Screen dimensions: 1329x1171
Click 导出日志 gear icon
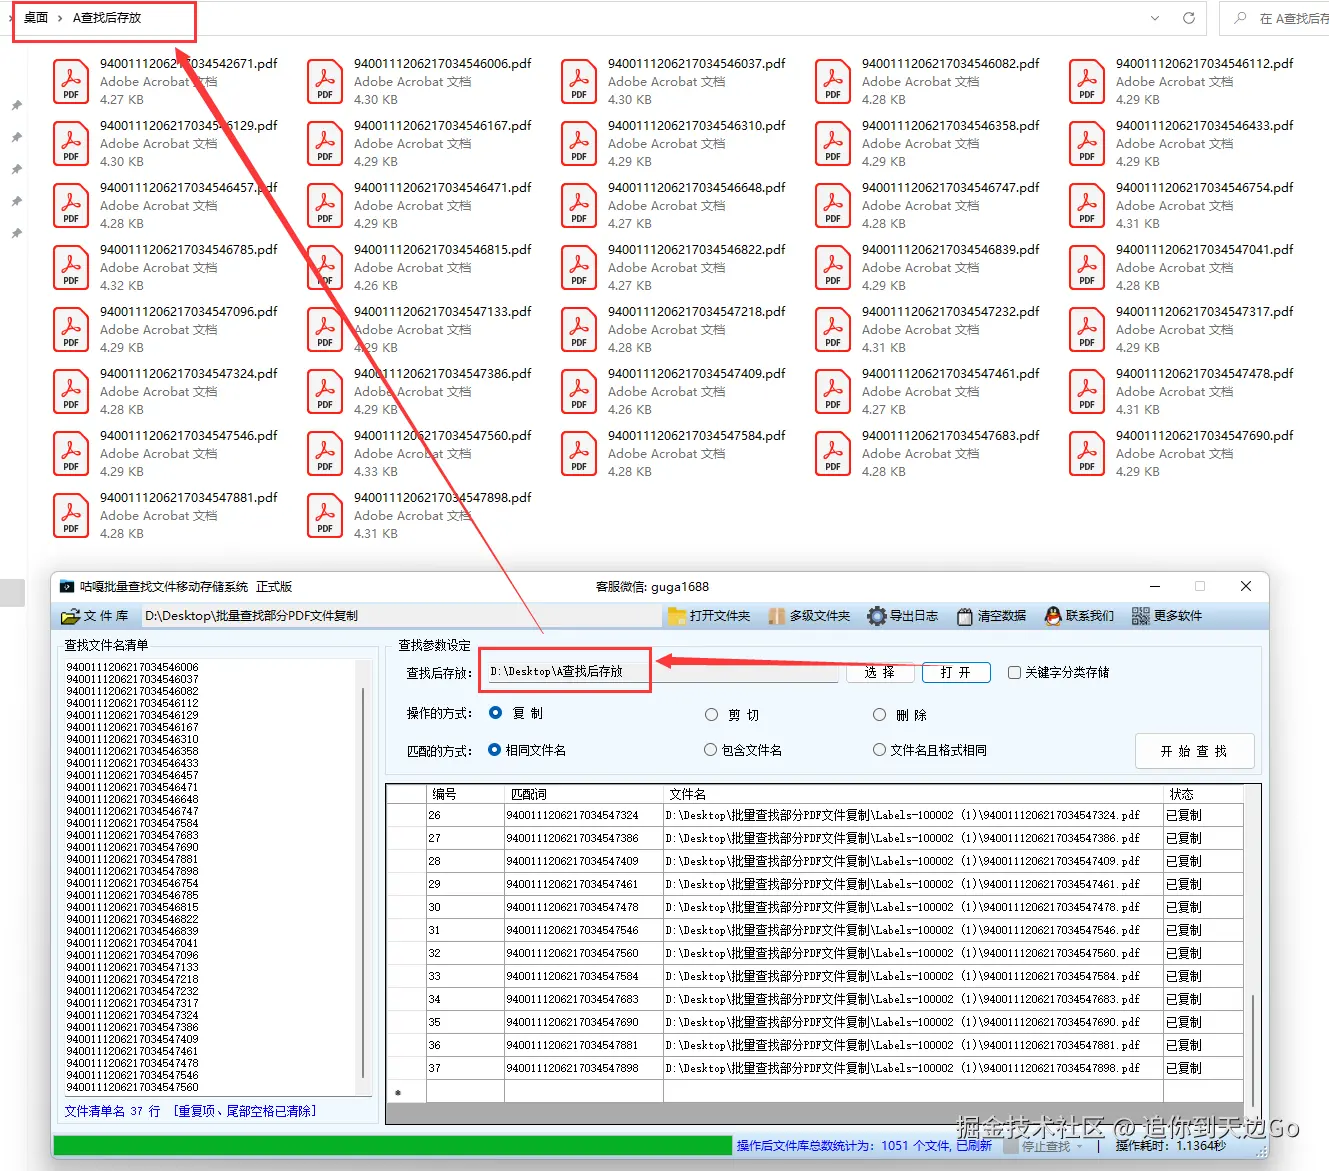coord(877,616)
